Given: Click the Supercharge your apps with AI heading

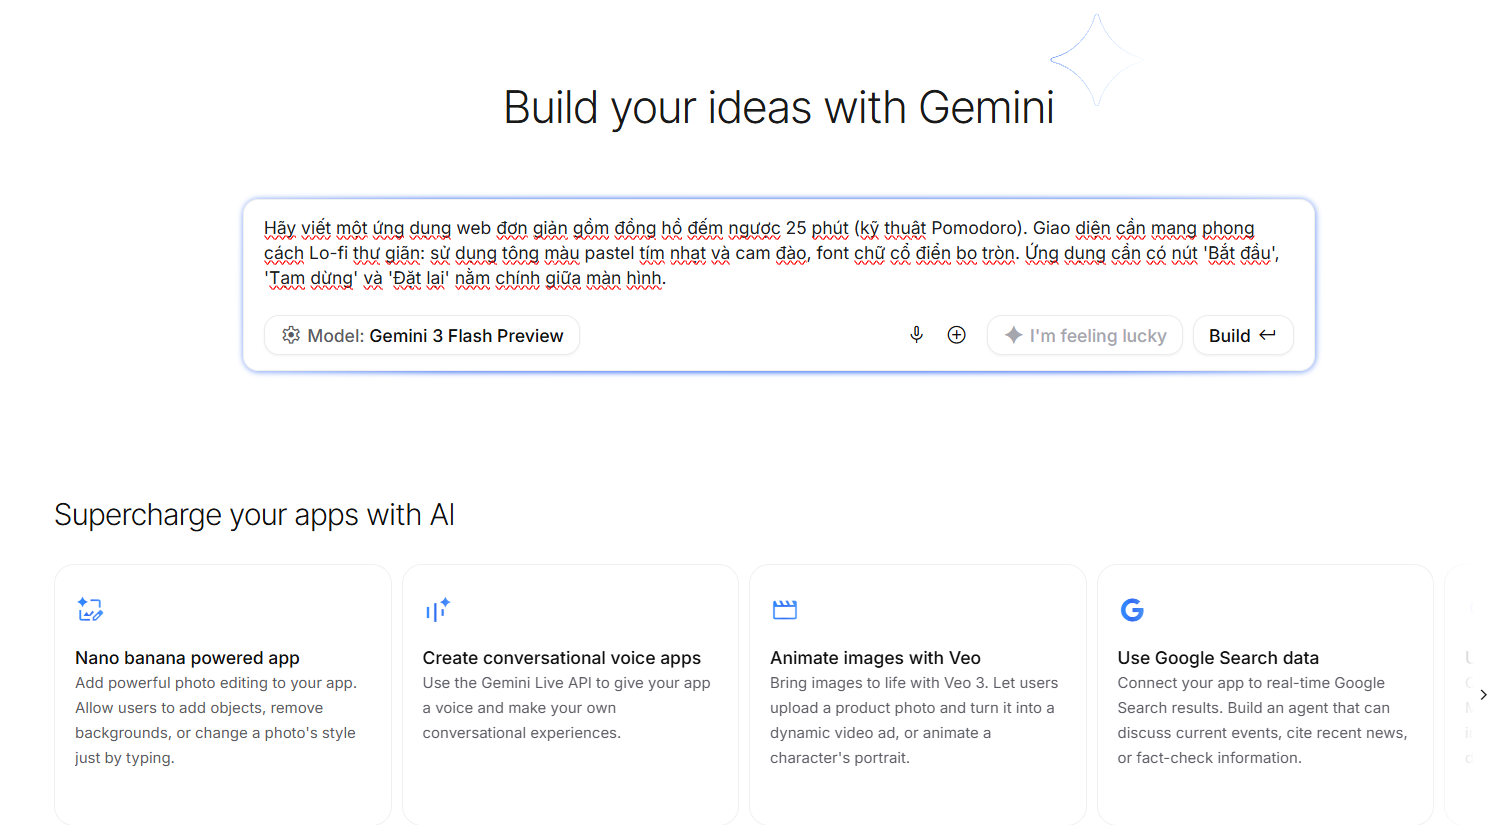Looking at the screenshot, I should point(254,515).
